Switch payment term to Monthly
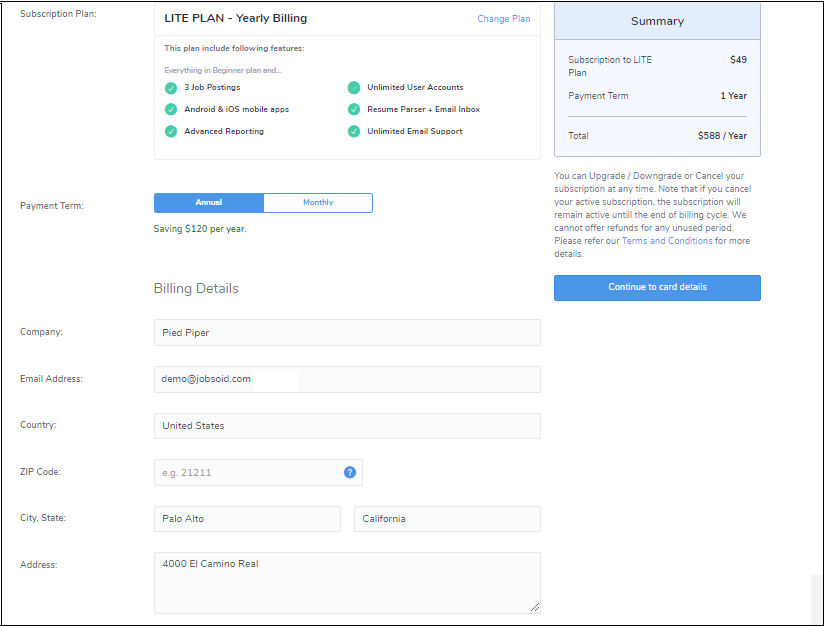The height and width of the screenshot is (626, 824). tap(318, 203)
